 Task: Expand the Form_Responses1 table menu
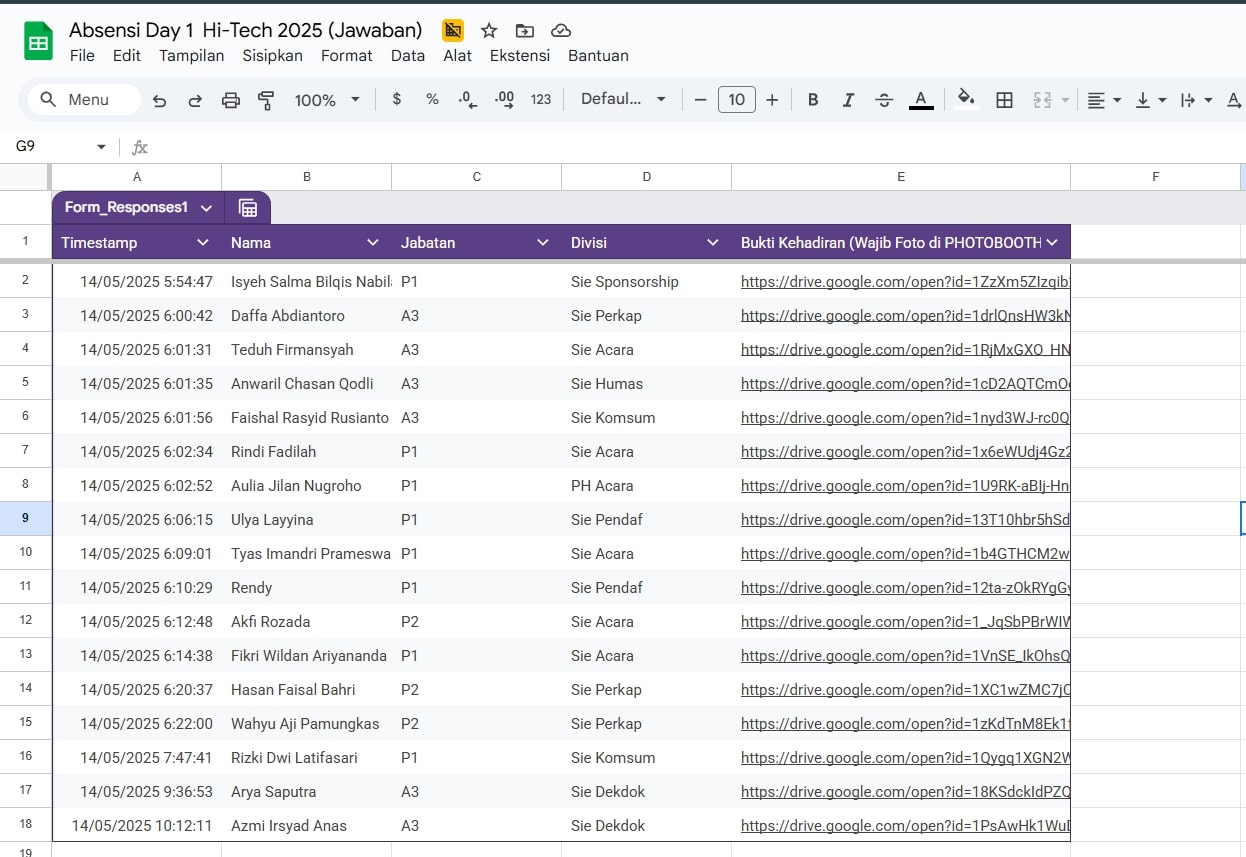click(206, 208)
